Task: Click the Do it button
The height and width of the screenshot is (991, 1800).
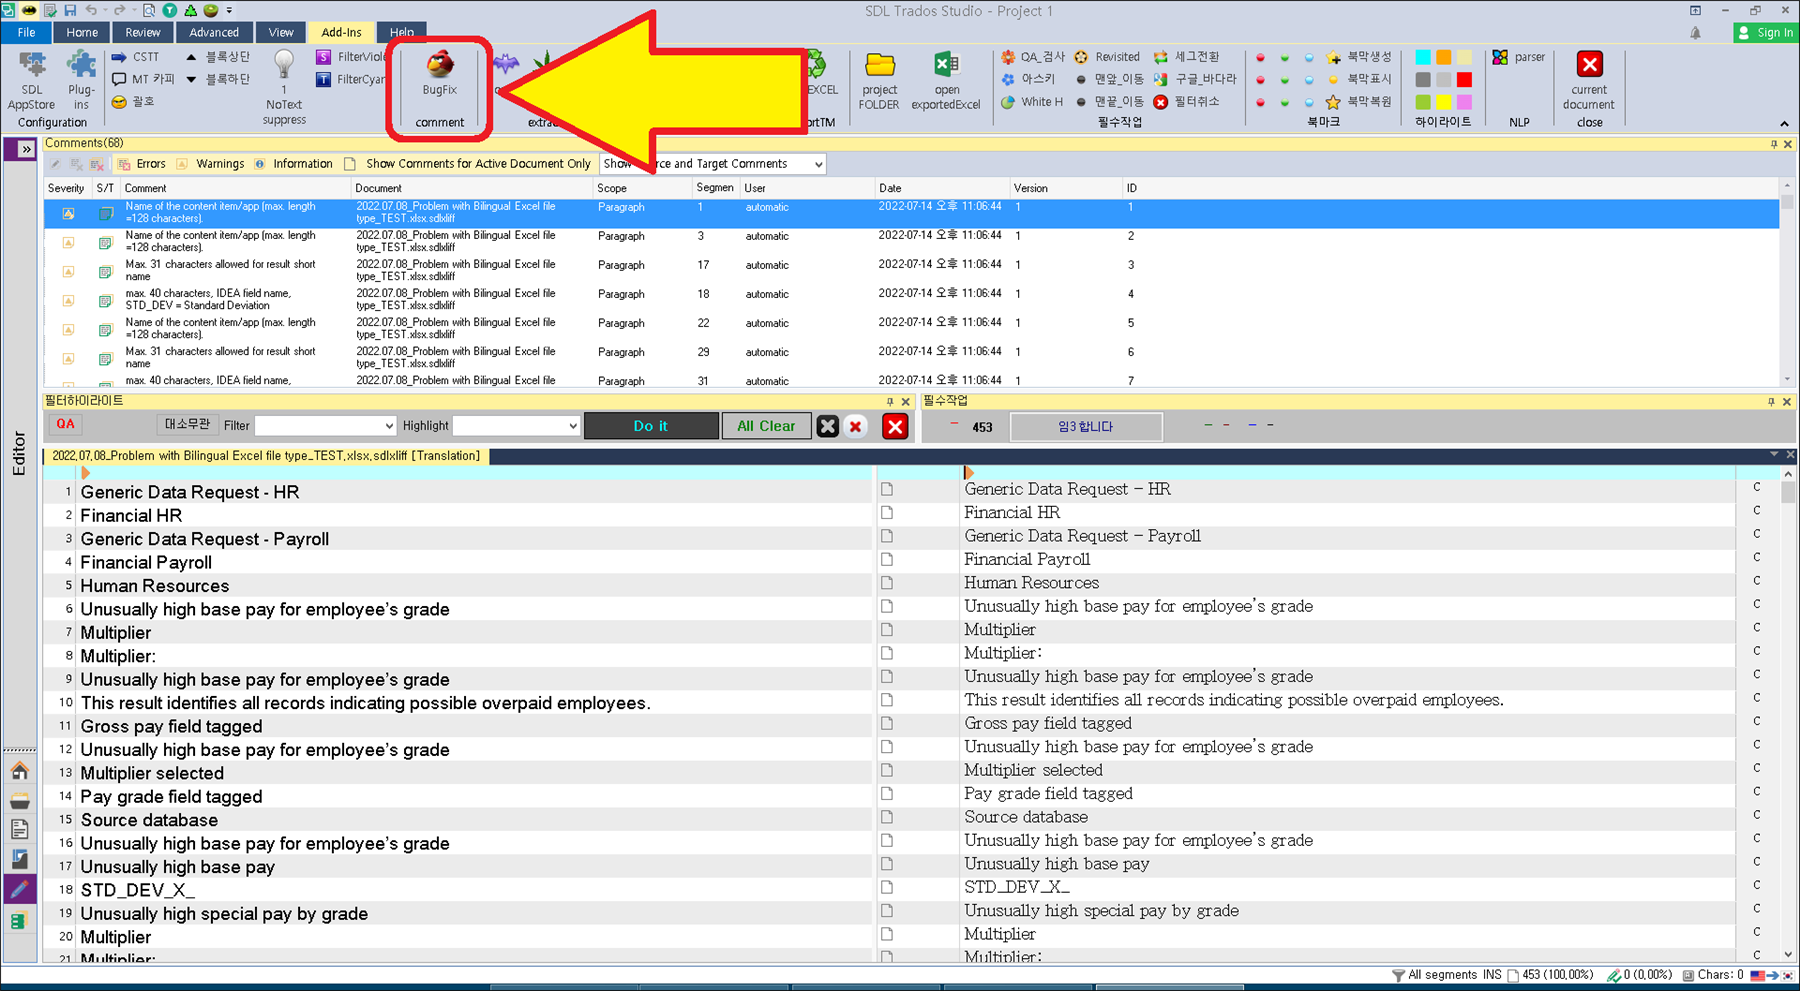Action: point(651,426)
